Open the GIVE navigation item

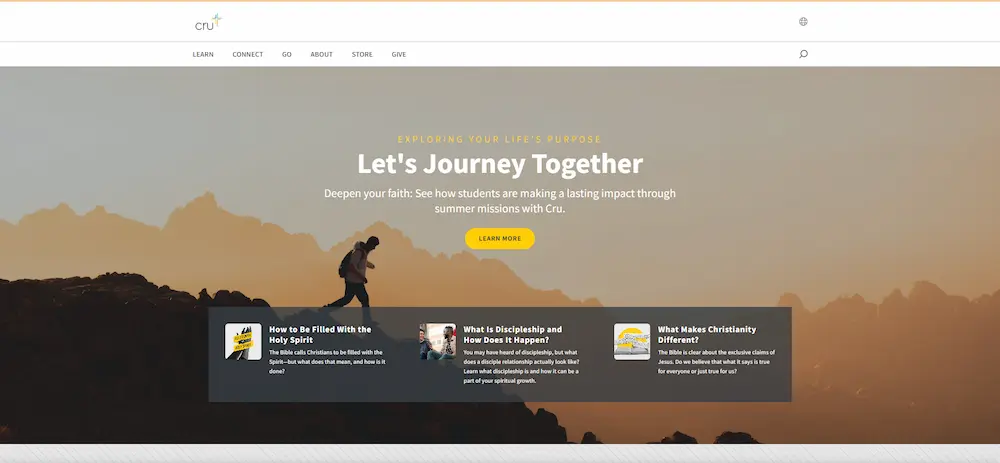pos(399,54)
